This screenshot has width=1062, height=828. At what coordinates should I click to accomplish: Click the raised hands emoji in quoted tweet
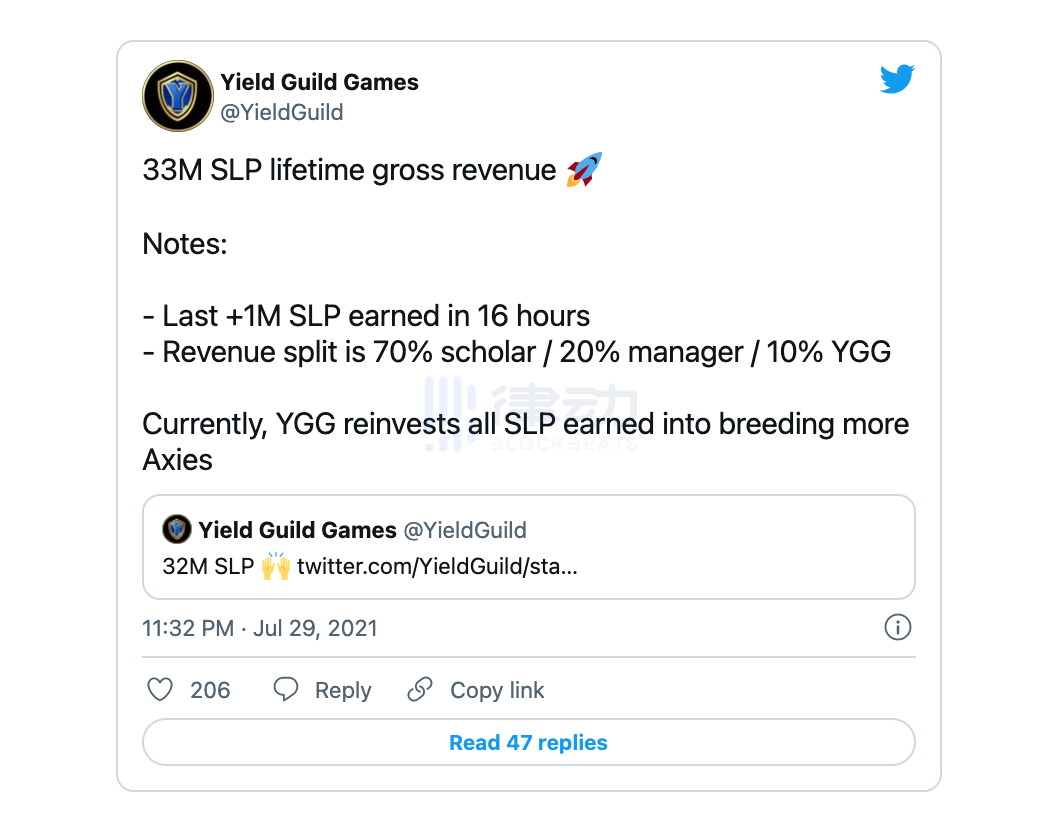pyautogui.click(x=276, y=566)
